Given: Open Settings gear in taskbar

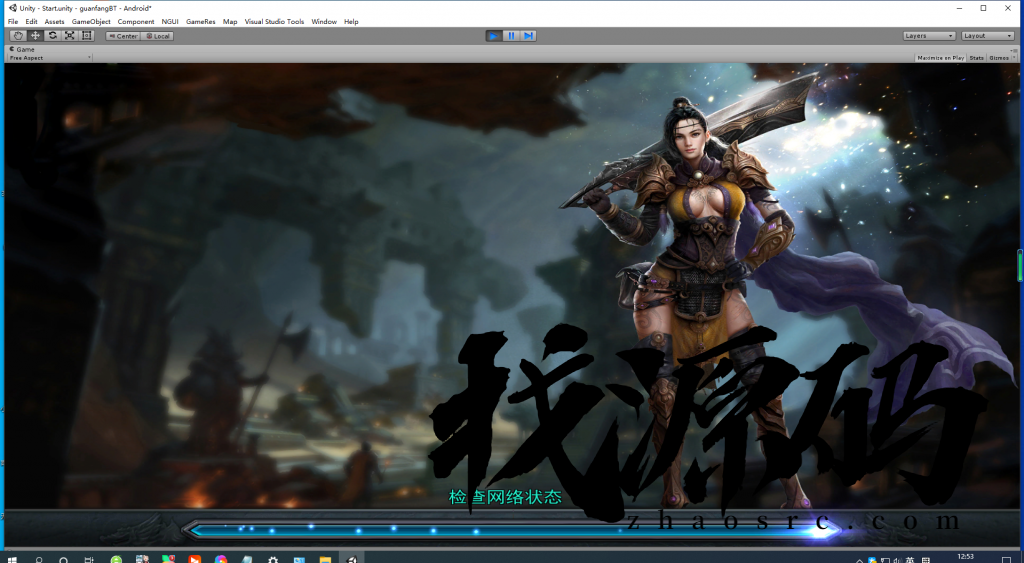Looking at the screenshot, I should point(273,560).
